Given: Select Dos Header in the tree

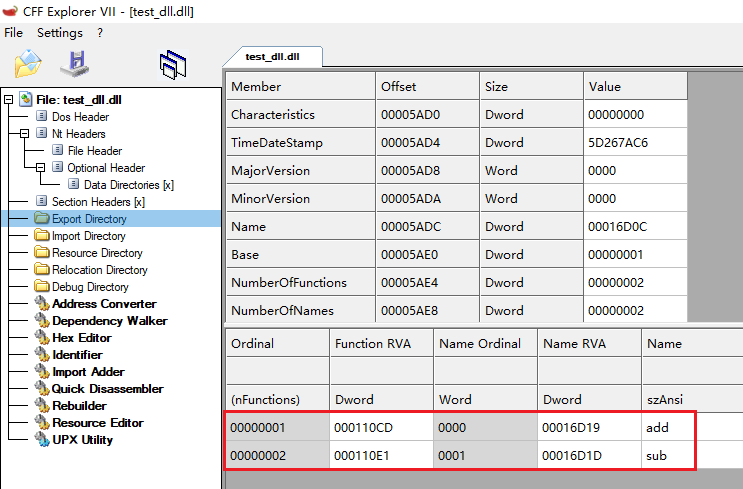Looking at the screenshot, I should click(80, 117).
